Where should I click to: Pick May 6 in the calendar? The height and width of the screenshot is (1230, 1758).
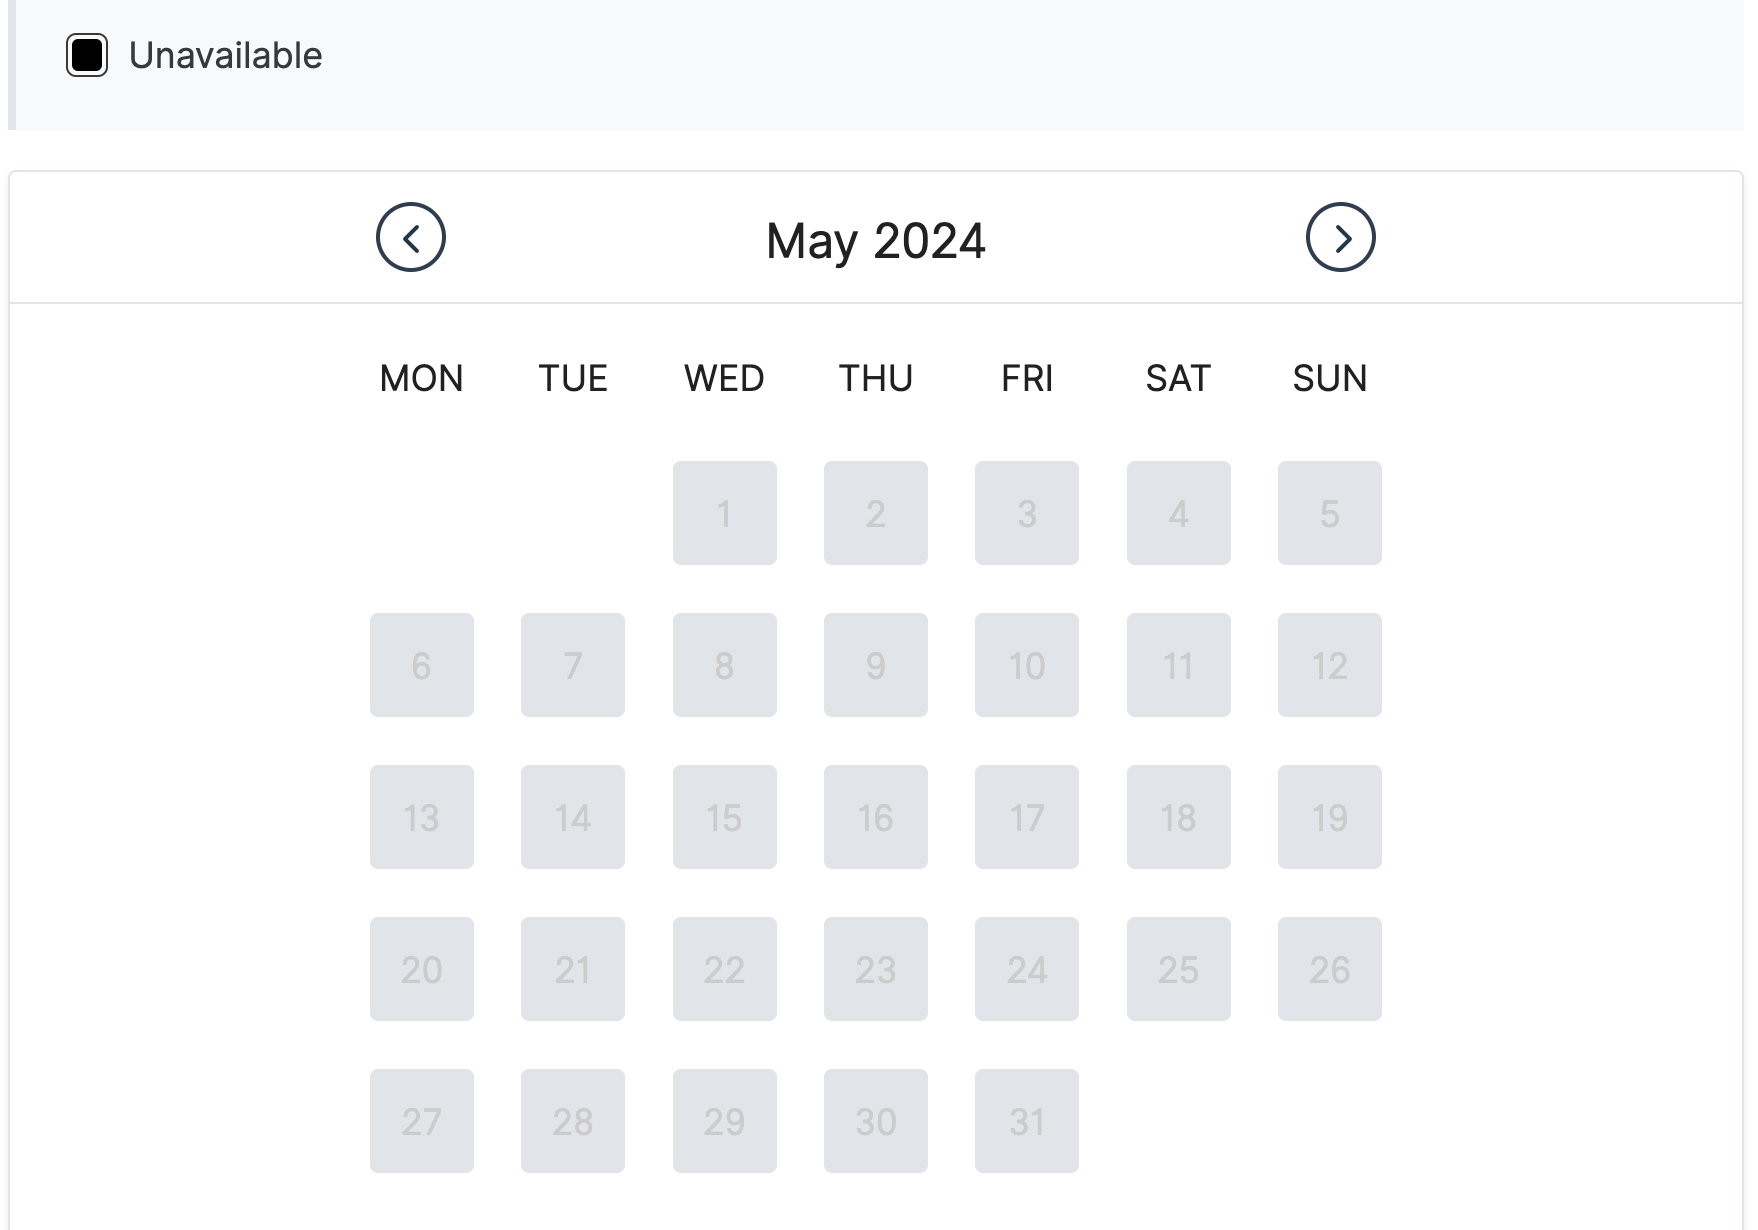pos(421,665)
